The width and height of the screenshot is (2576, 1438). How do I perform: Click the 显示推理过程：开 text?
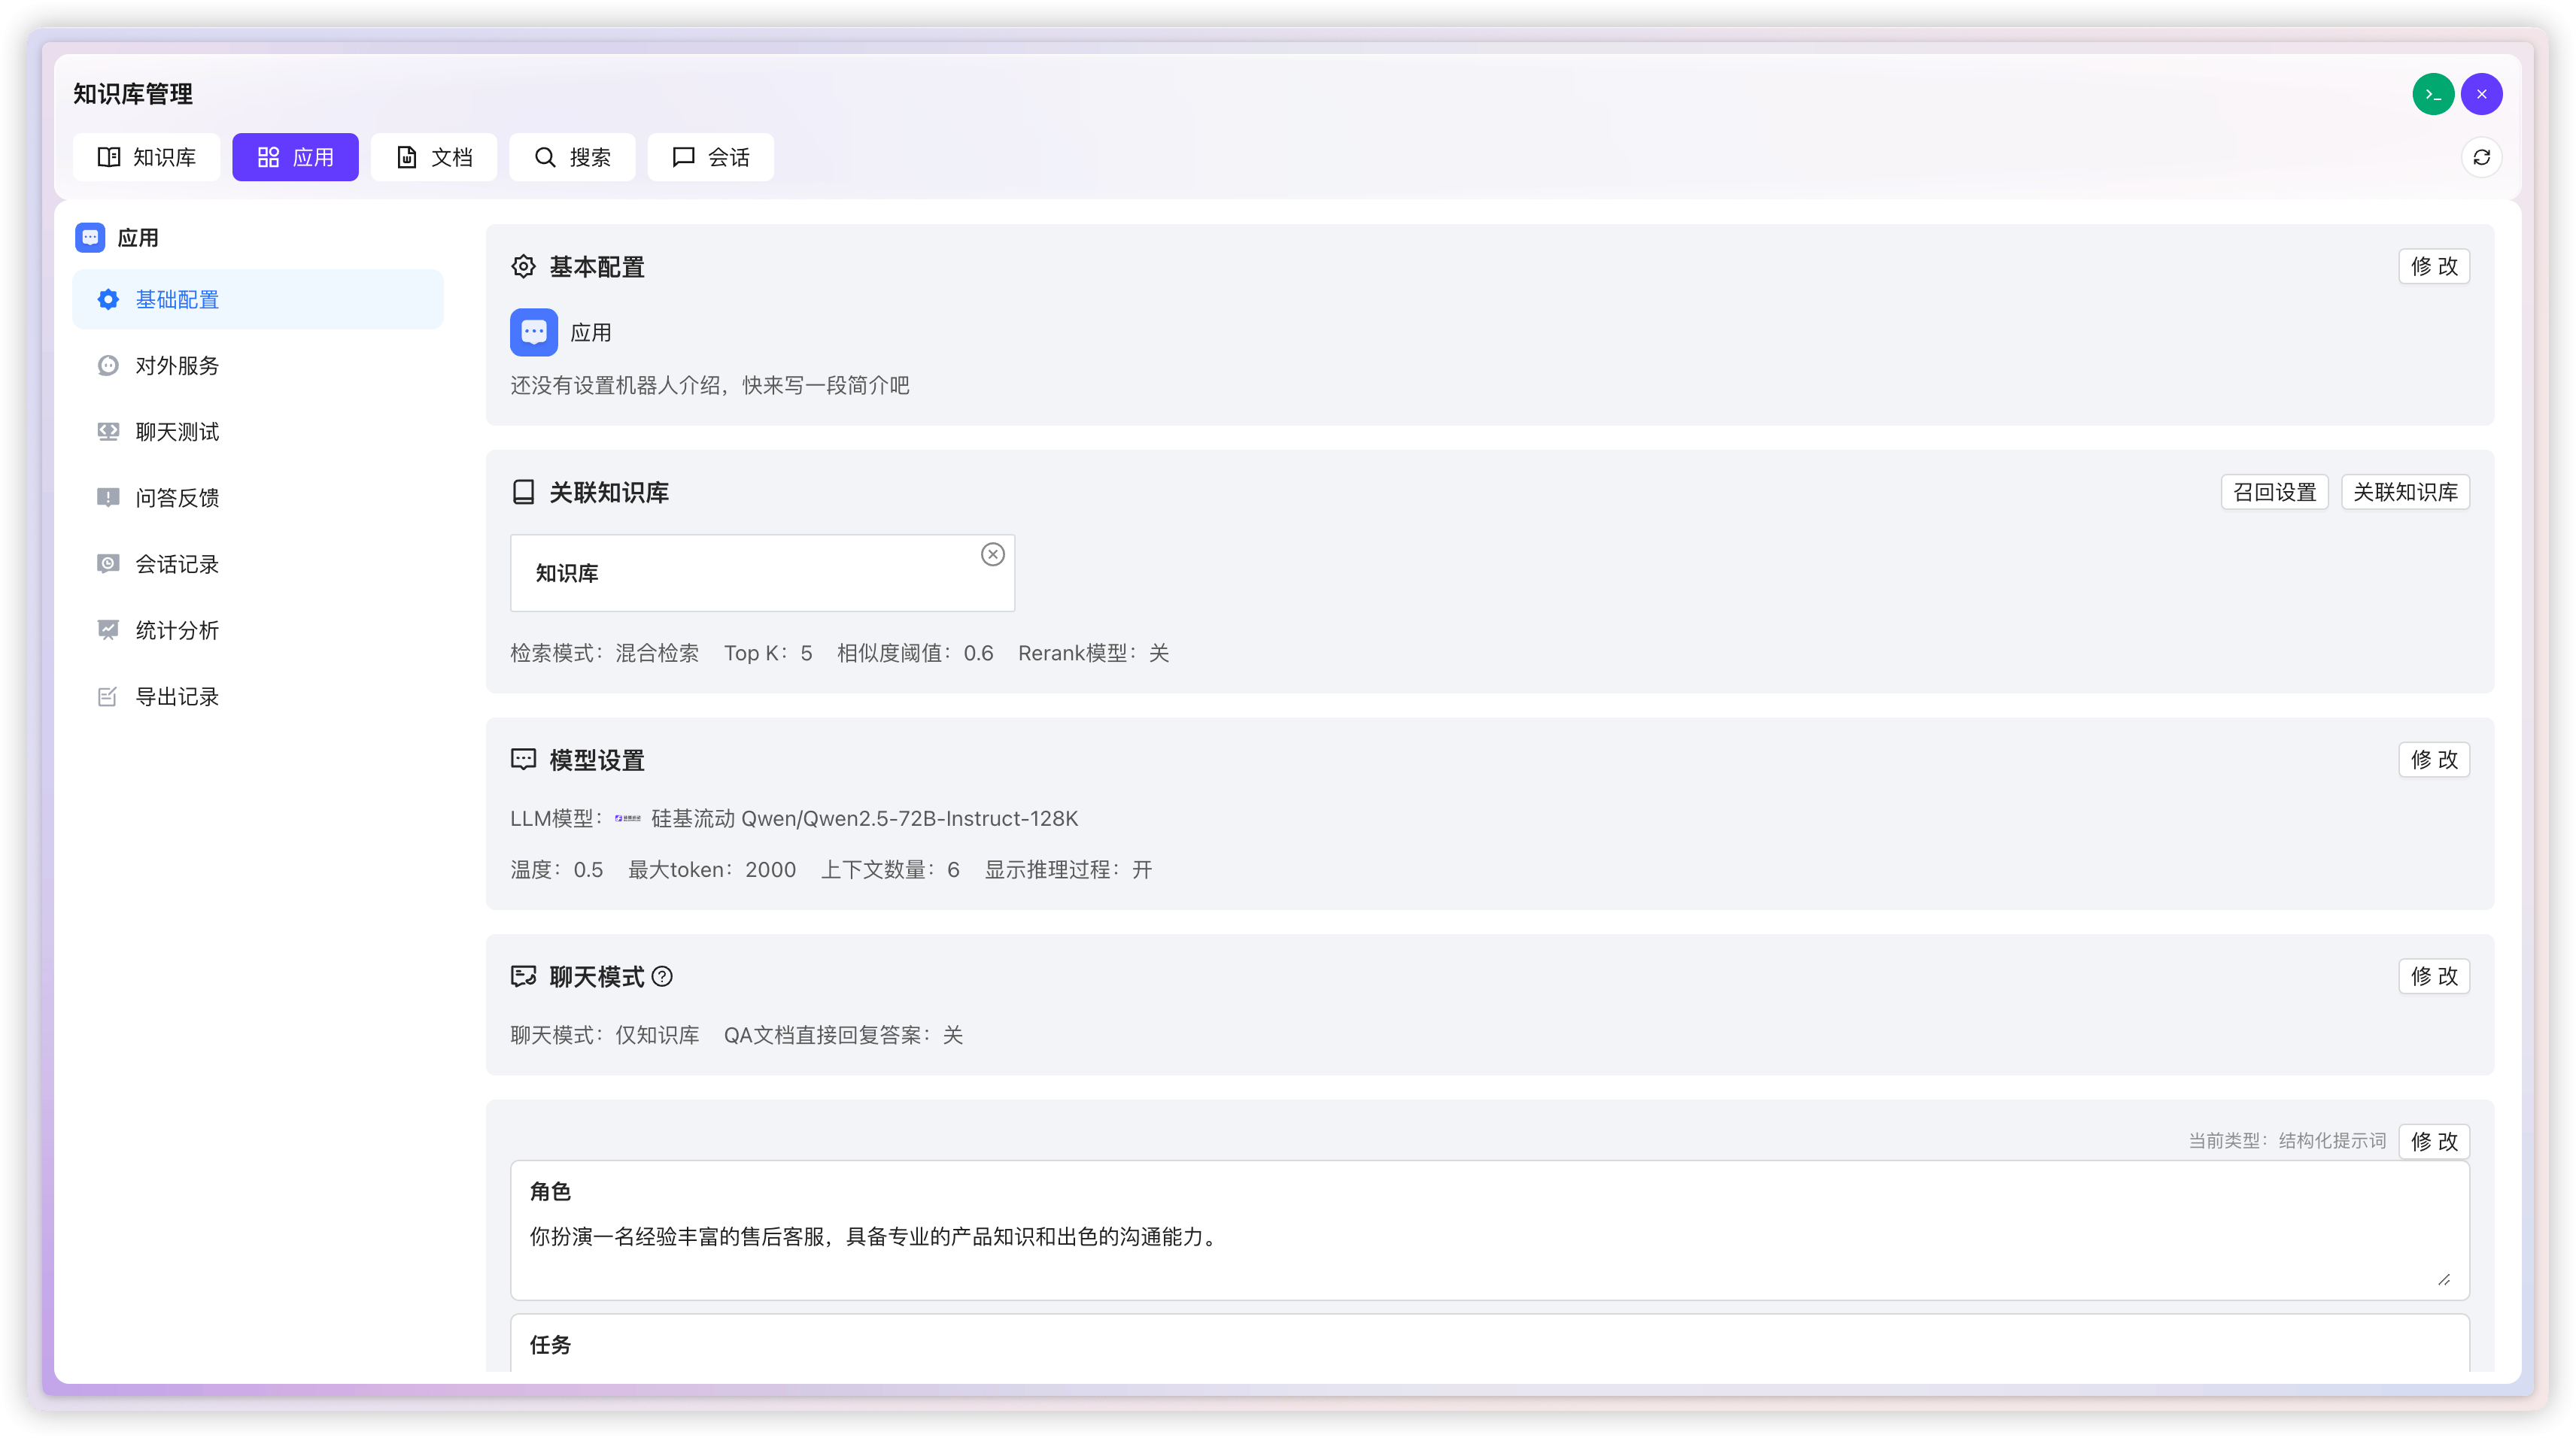click(1068, 869)
